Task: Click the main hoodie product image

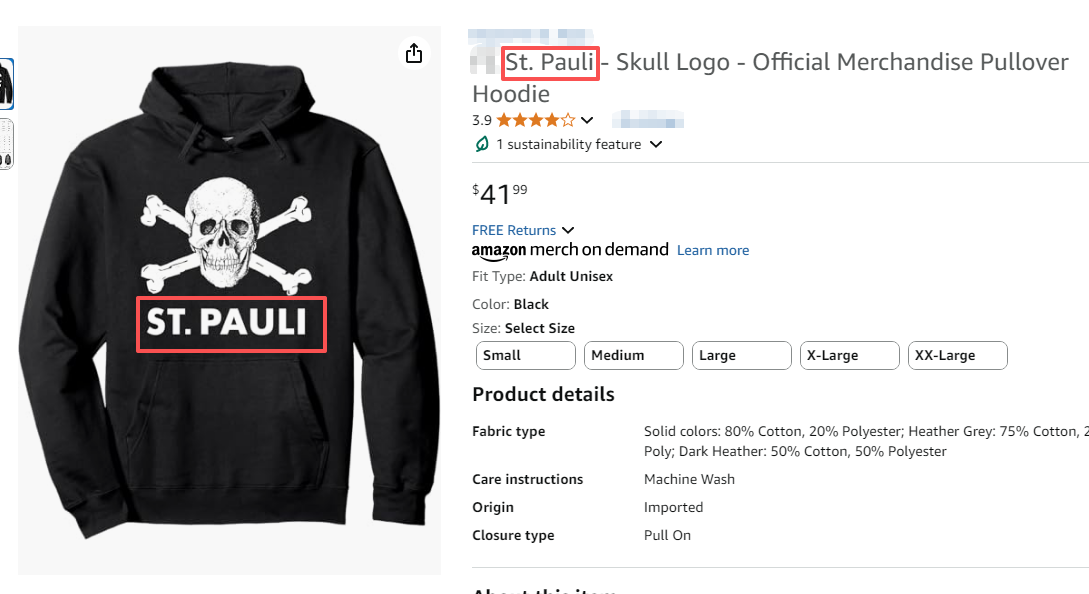Action: 228,300
